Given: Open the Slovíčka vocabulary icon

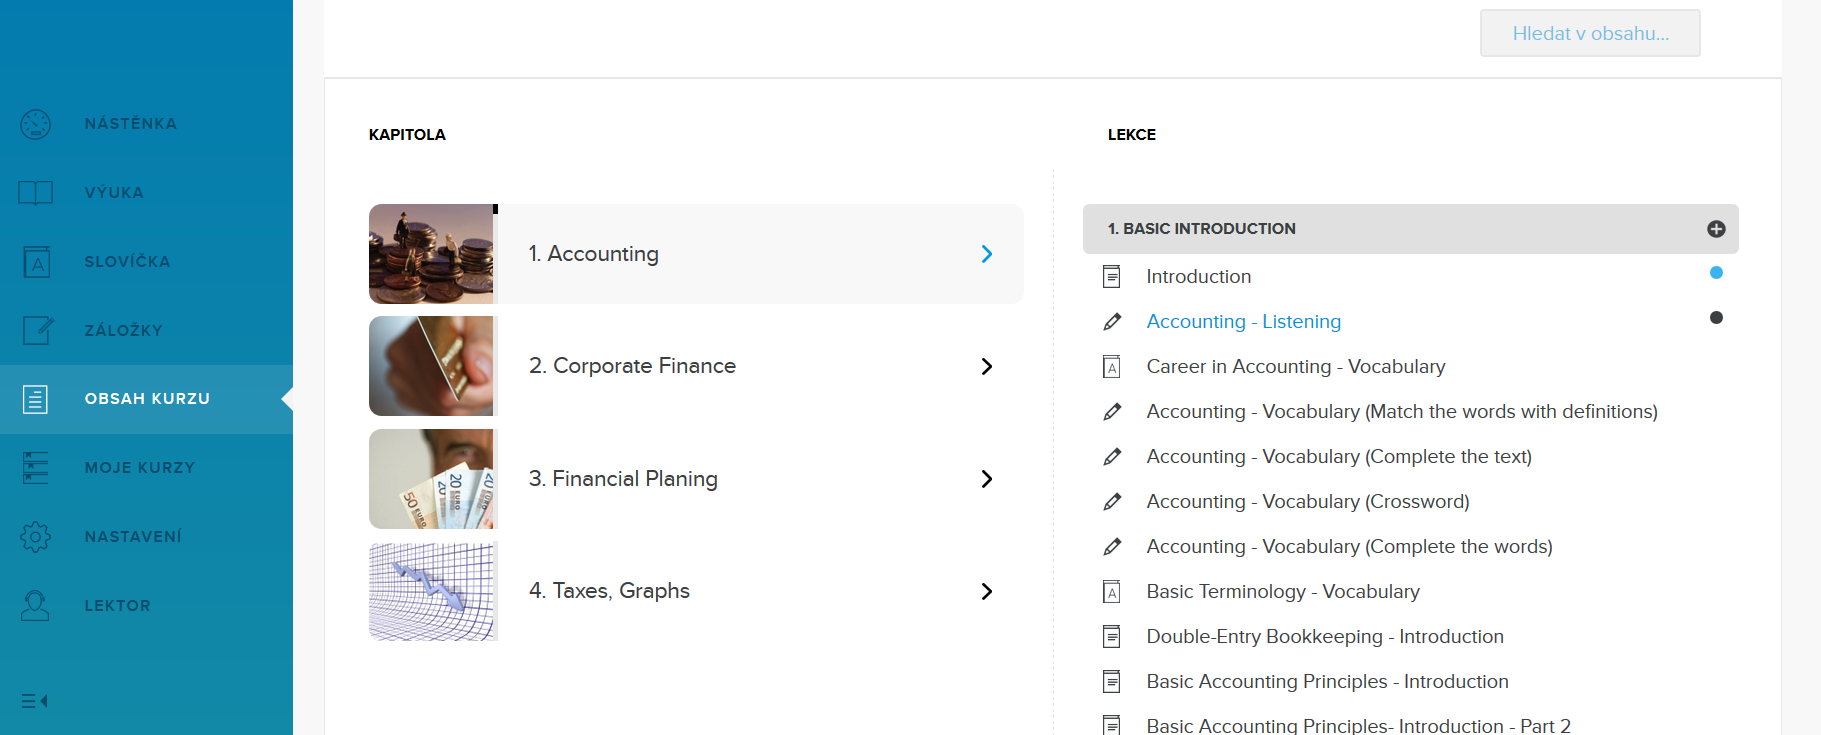Looking at the screenshot, I should tap(36, 261).
